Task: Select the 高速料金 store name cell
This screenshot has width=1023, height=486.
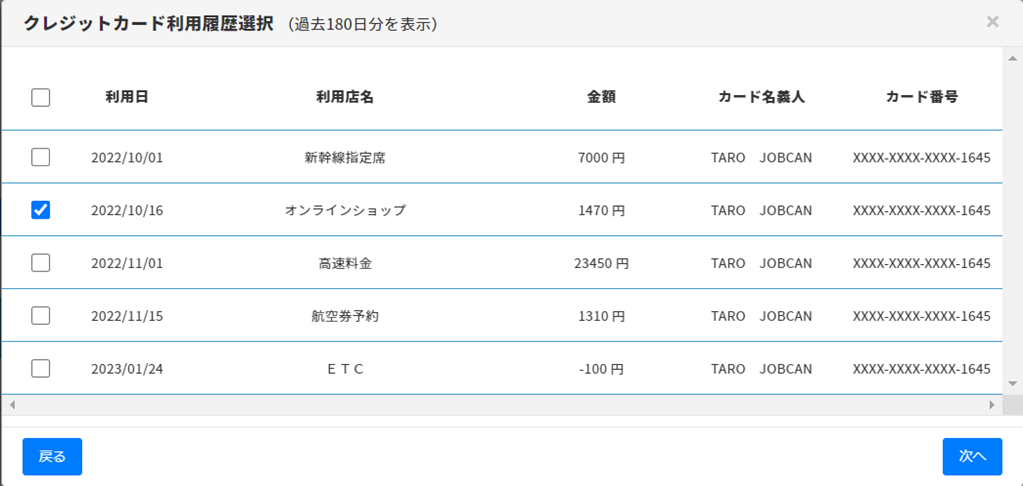Action: (x=345, y=263)
